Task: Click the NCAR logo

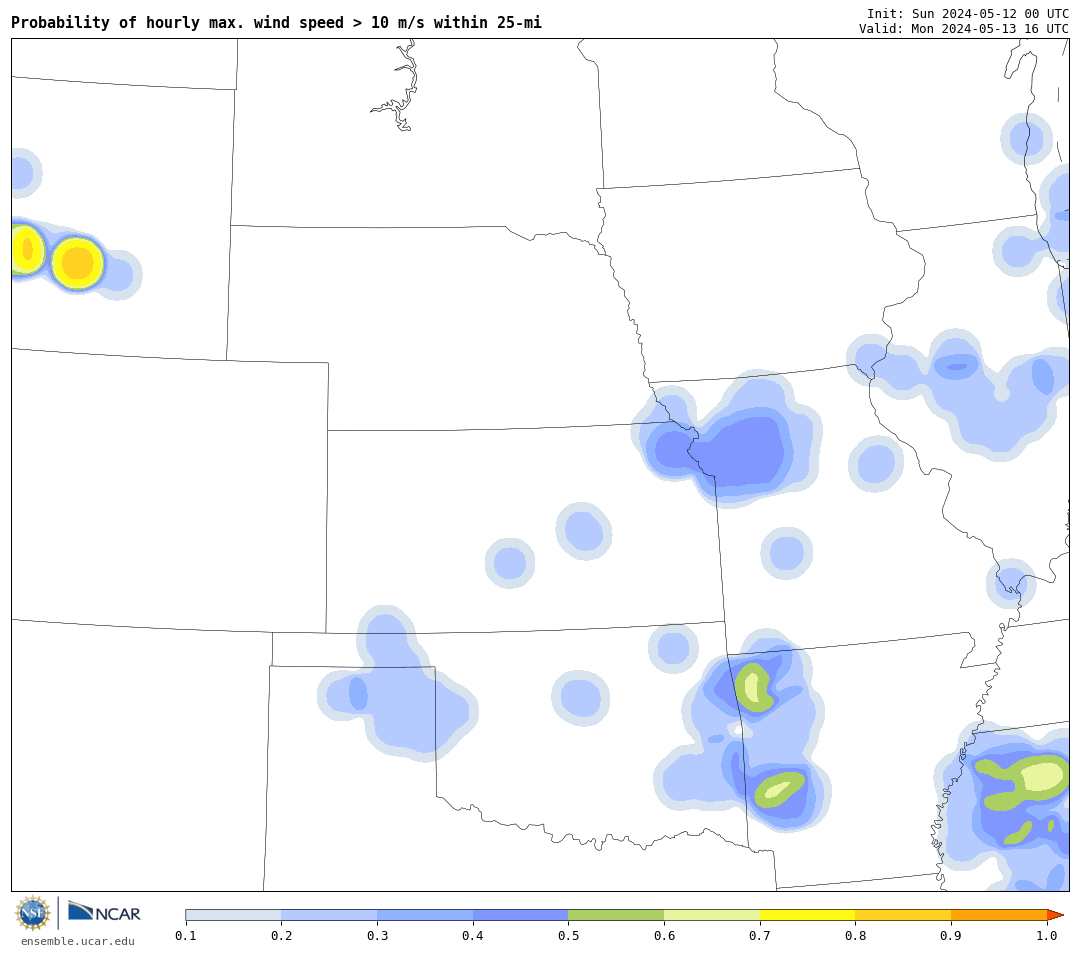Action: click(105, 912)
